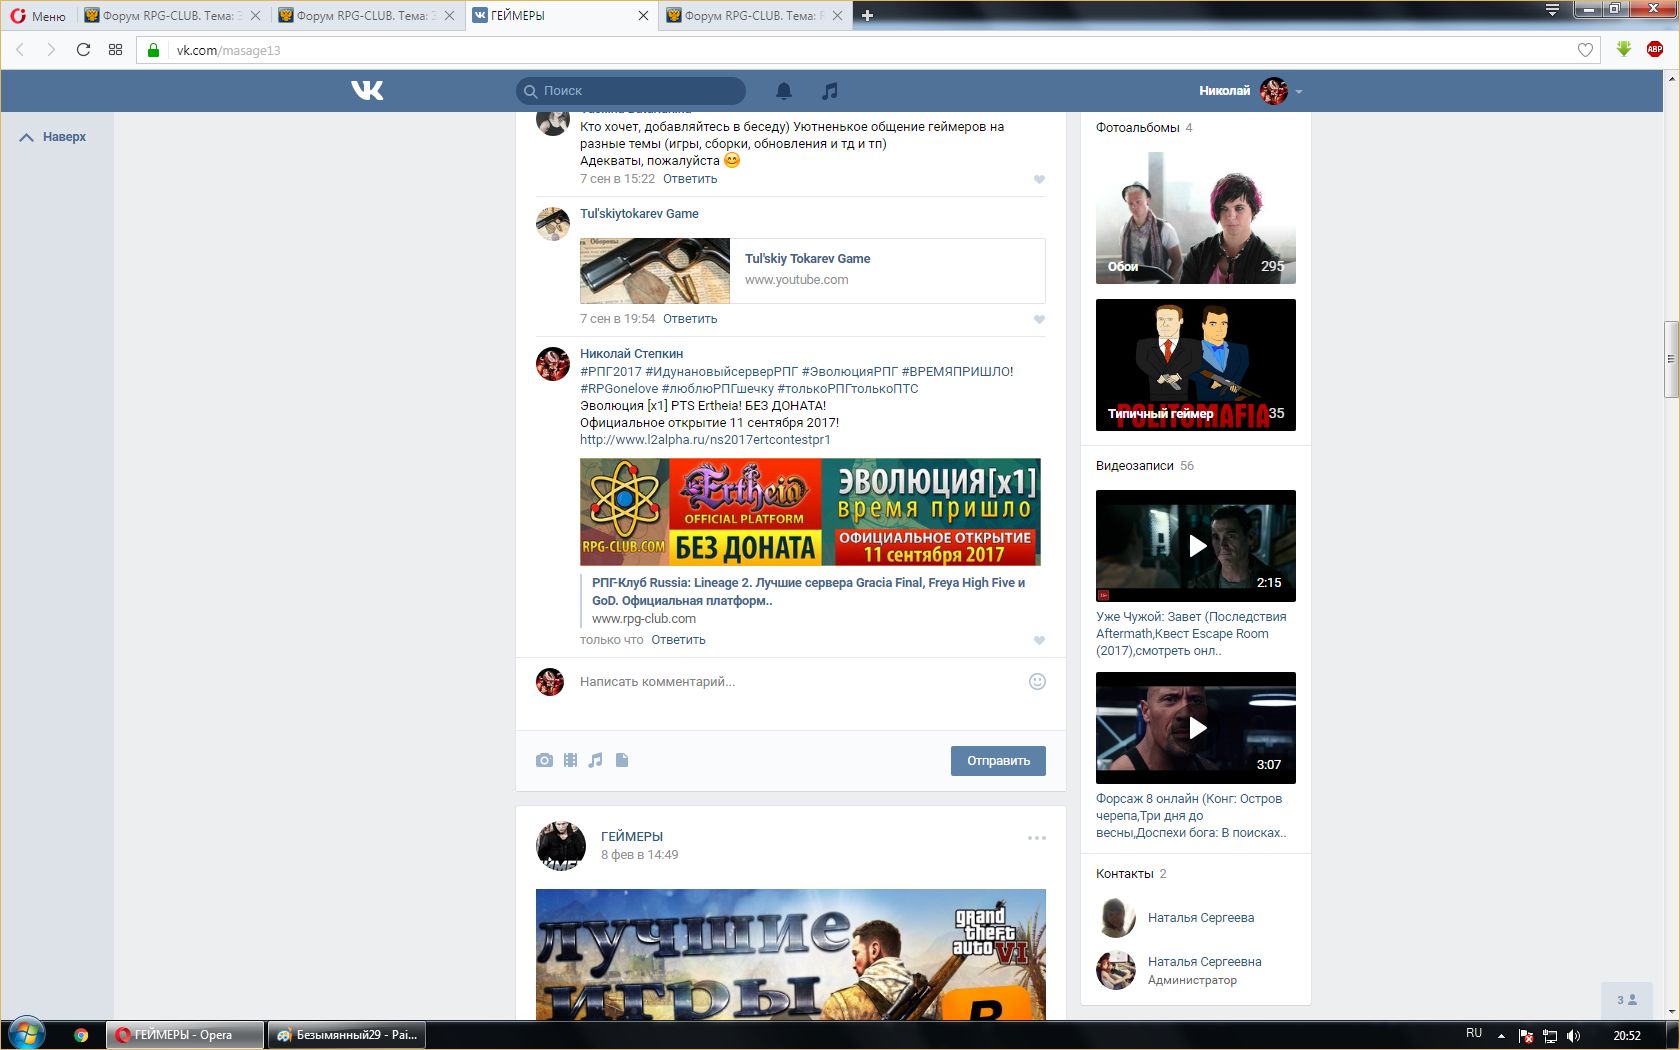This screenshot has width=1680, height=1050.
Task: Open the Обои photo album
Action: click(1195, 218)
